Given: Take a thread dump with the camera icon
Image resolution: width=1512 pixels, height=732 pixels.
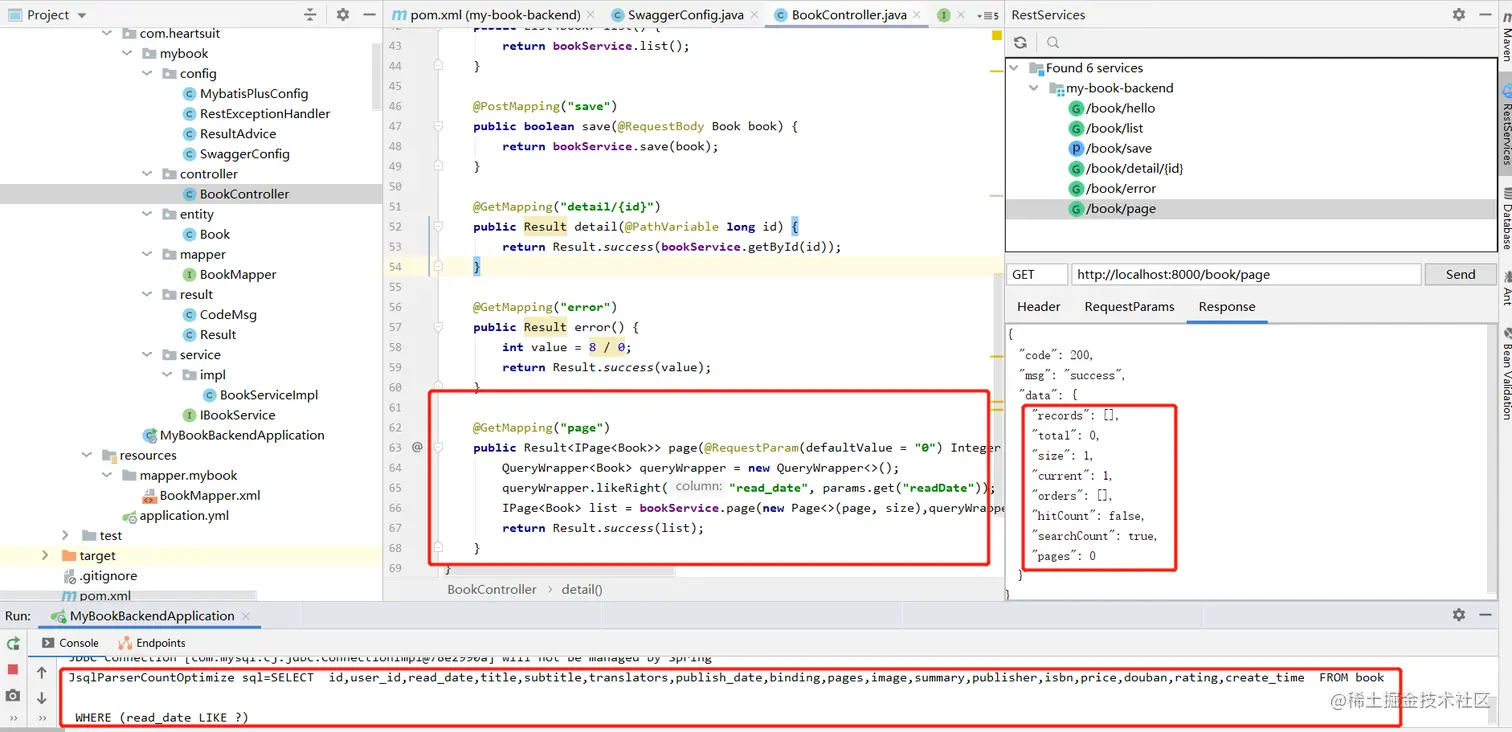Looking at the screenshot, I should [x=12, y=694].
